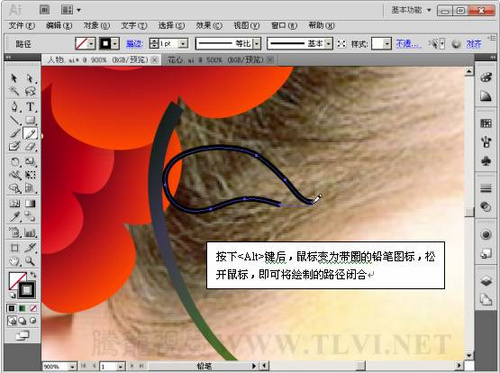Open the 900% zoom level dropdown
500x373 pixels.
click(x=72, y=366)
